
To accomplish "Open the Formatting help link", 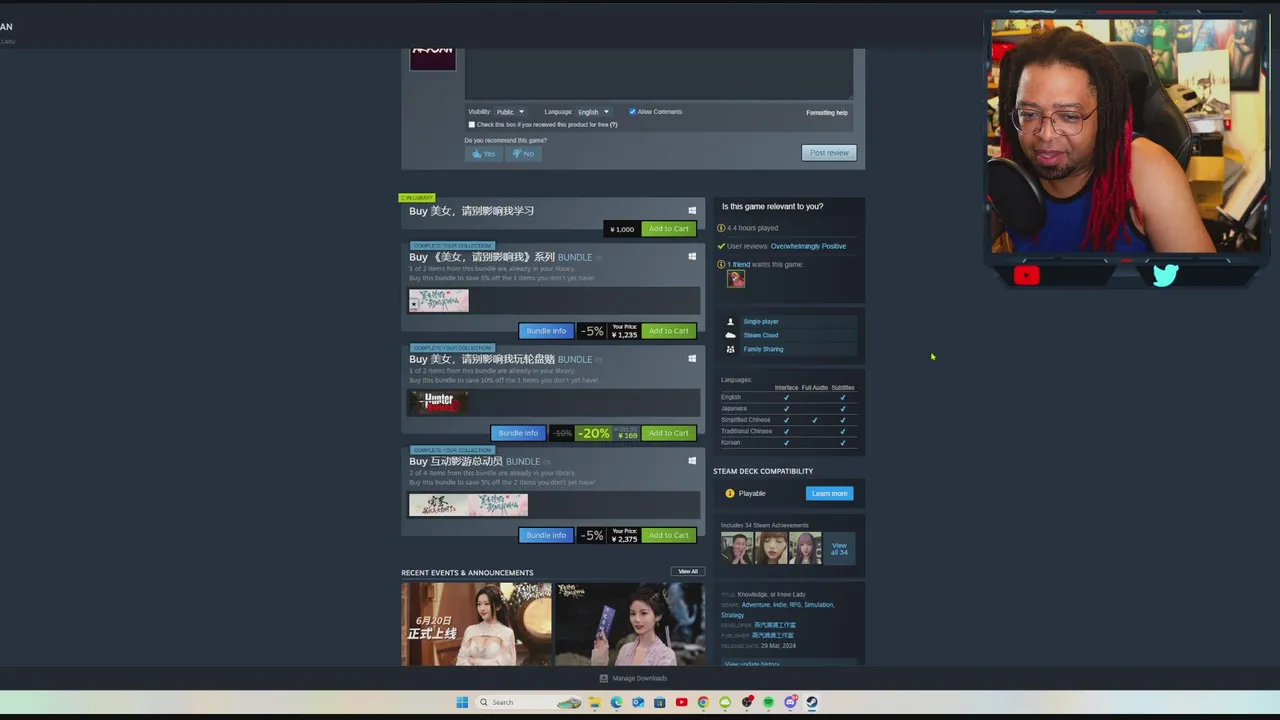I will 827,113.
